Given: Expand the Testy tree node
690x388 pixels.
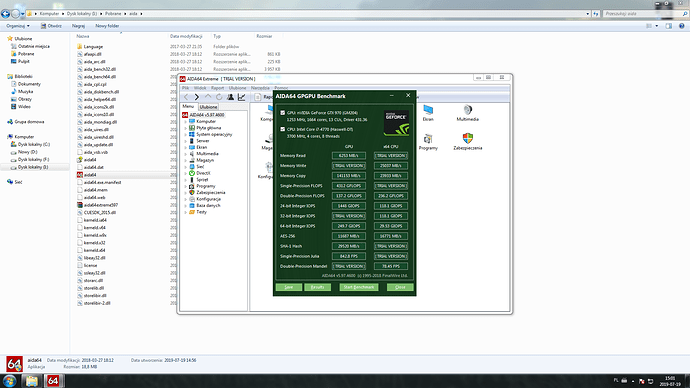Looking at the screenshot, I should click(186, 212).
